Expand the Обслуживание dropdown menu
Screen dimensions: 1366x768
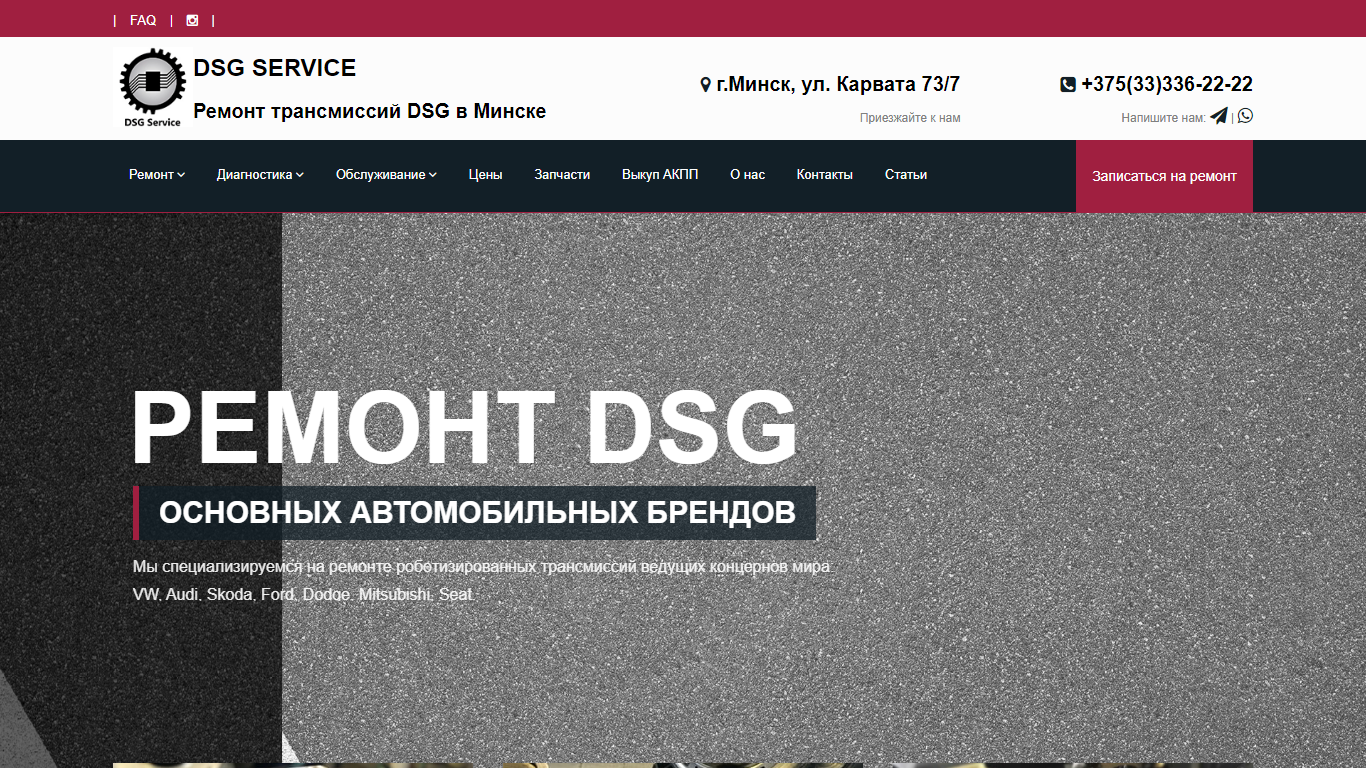point(386,175)
